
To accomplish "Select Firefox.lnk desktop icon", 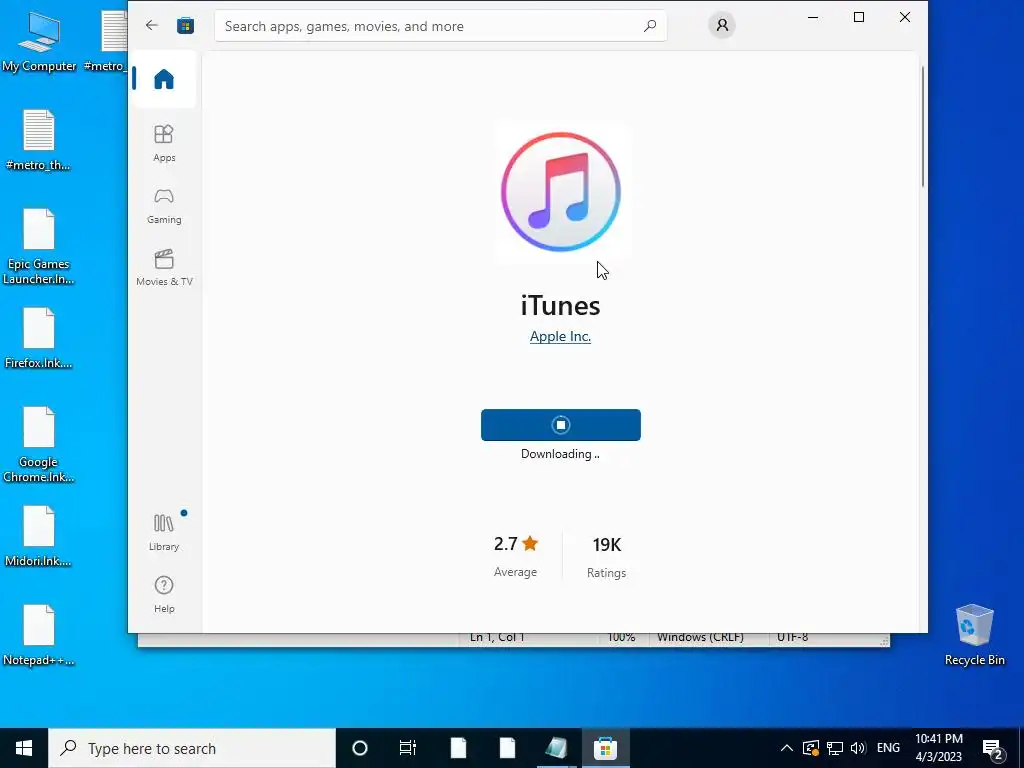I will click(x=39, y=338).
